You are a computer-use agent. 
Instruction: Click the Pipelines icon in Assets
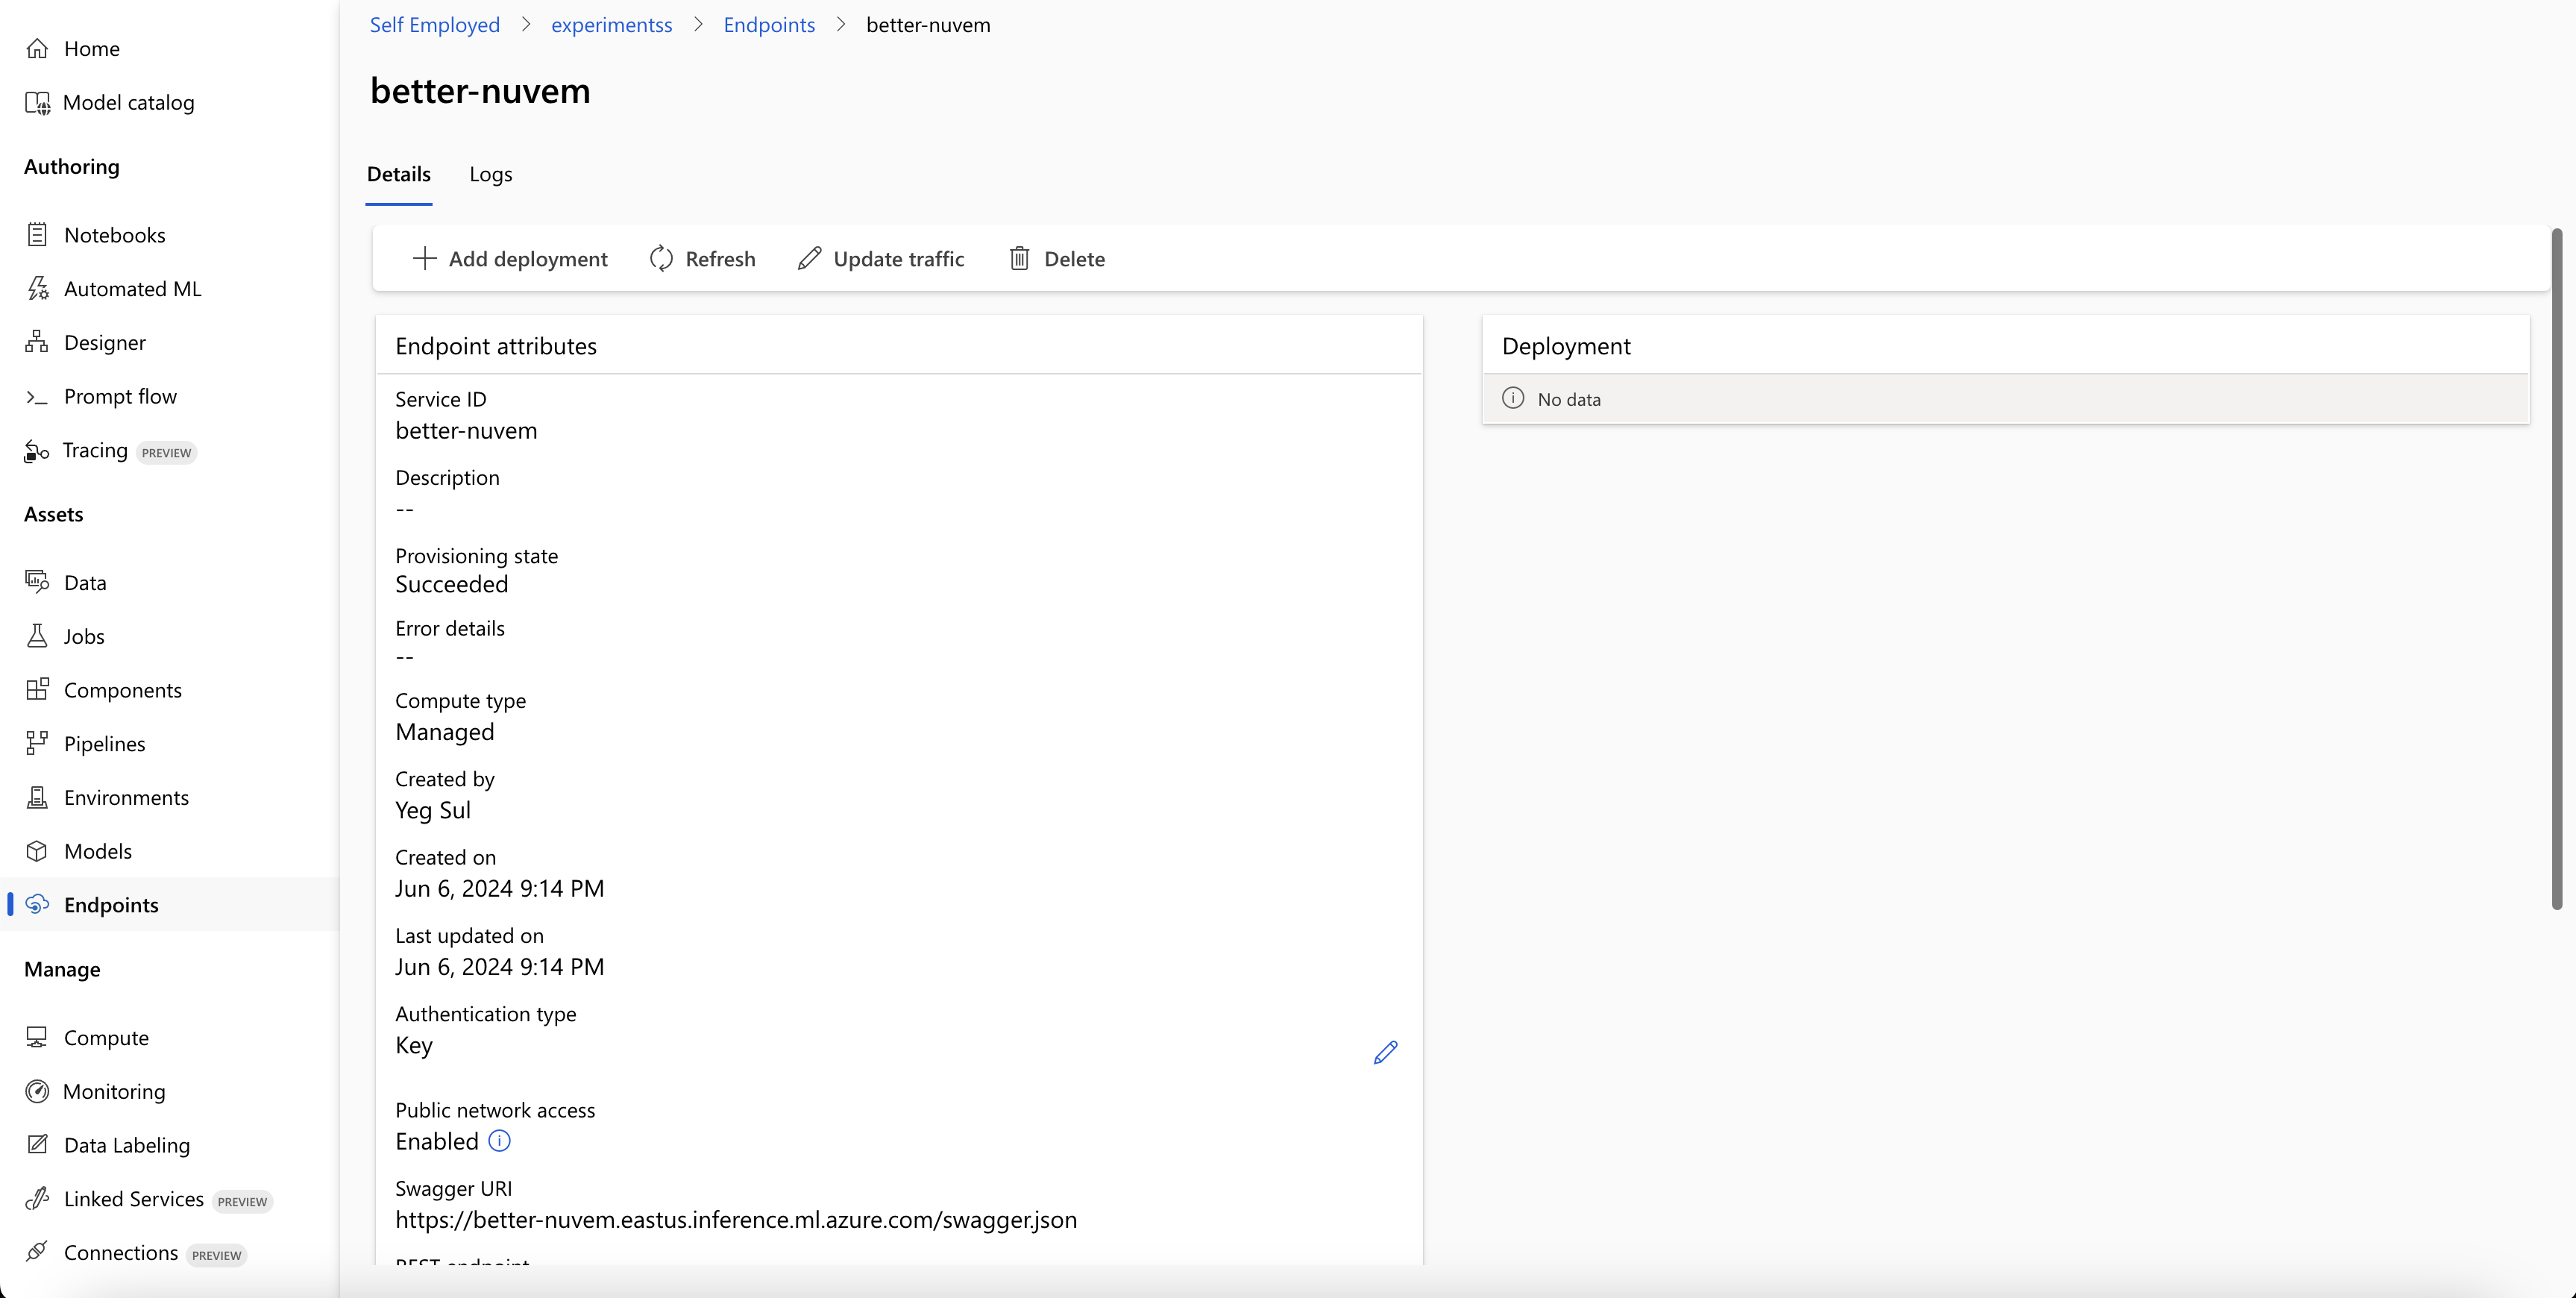pyautogui.click(x=37, y=744)
